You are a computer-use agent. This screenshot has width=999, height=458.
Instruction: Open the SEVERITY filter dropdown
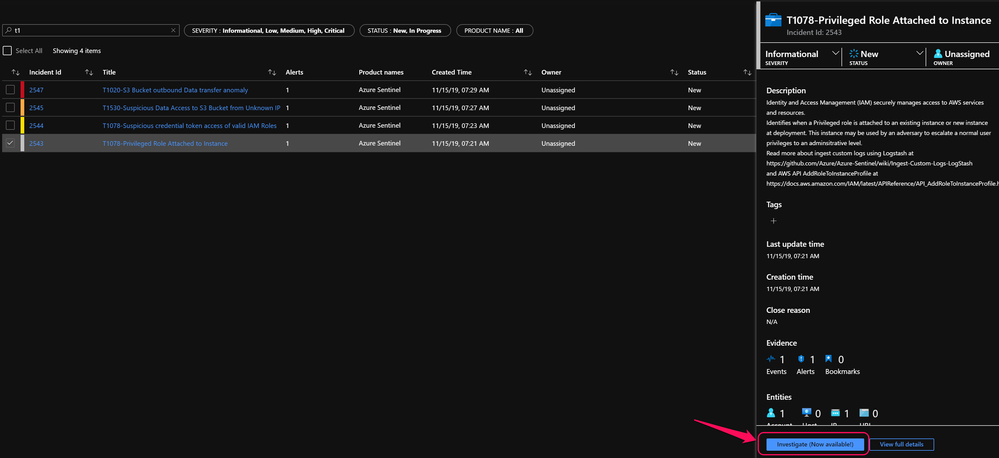pos(269,31)
